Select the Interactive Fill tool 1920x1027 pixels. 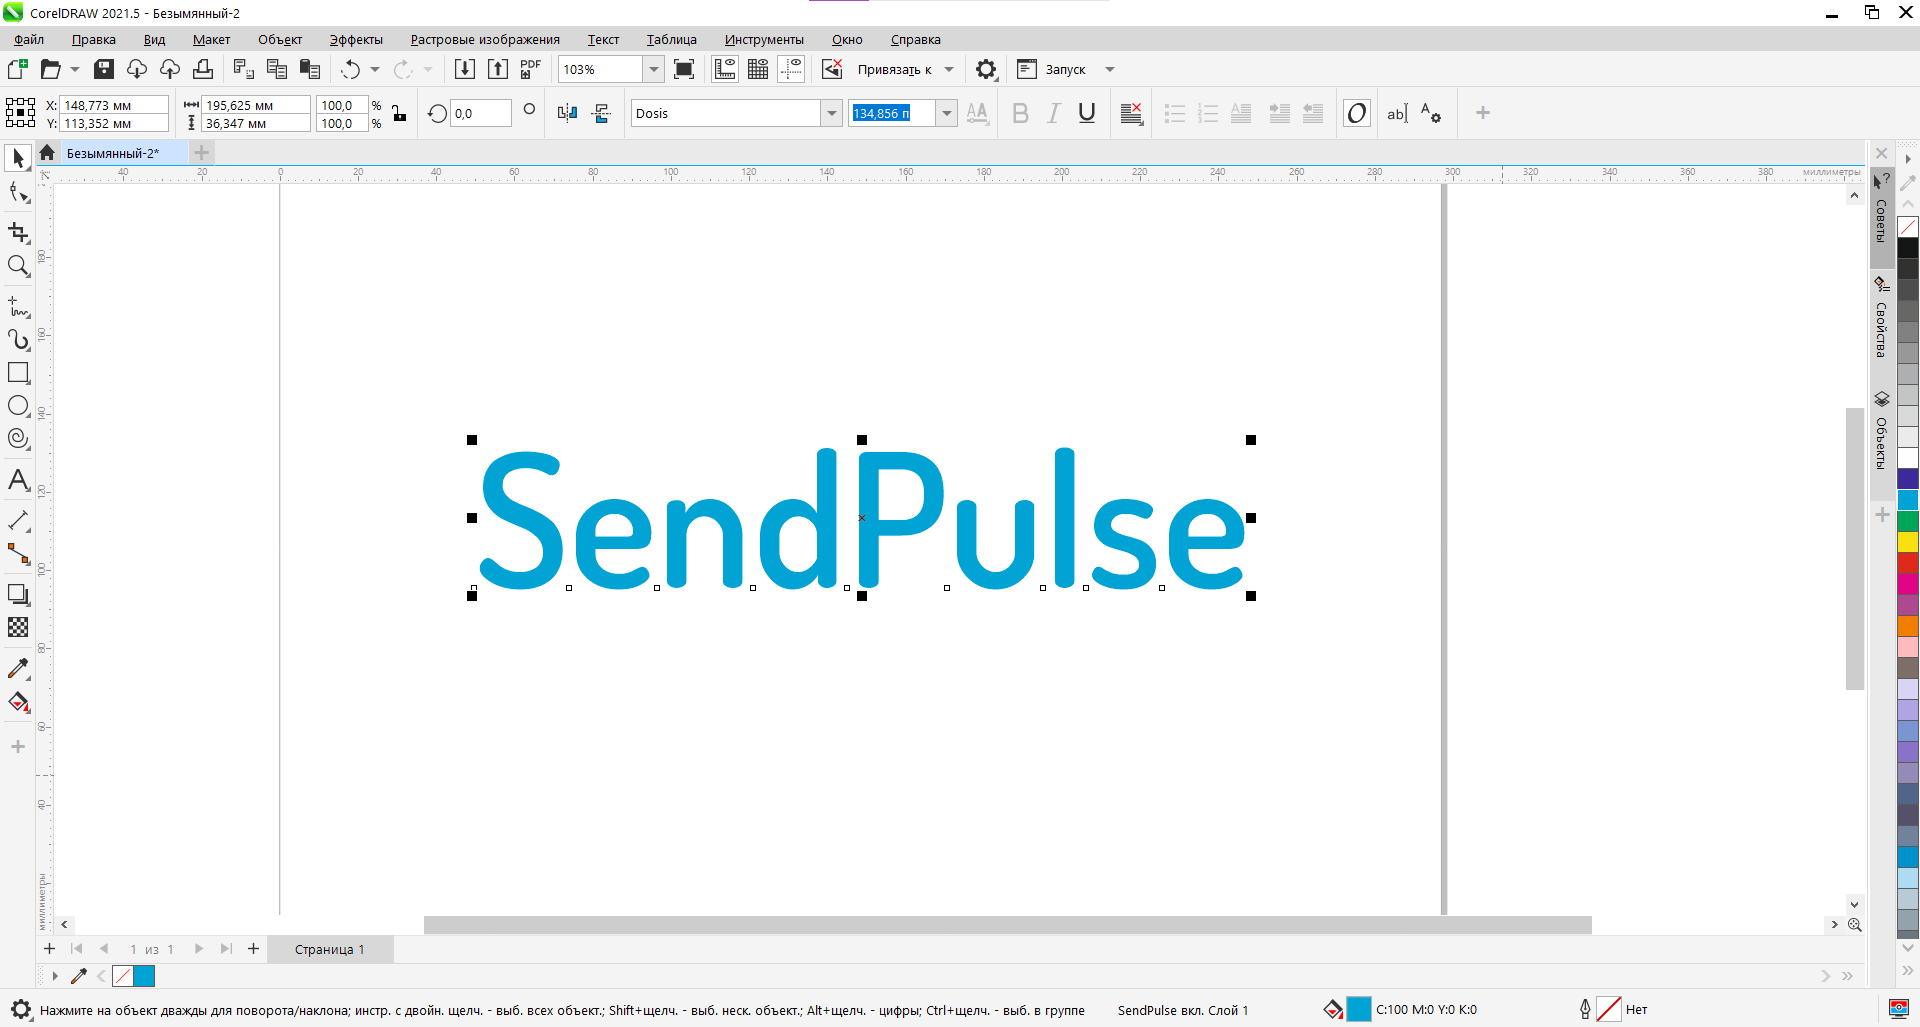coord(18,702)
